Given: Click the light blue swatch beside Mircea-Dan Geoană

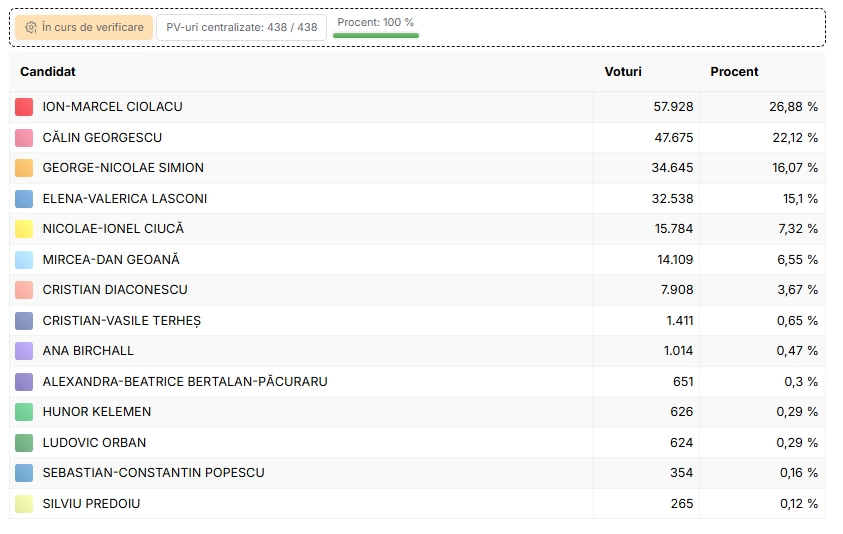Looking at the screenshot, I should click(x=24, y=260).
